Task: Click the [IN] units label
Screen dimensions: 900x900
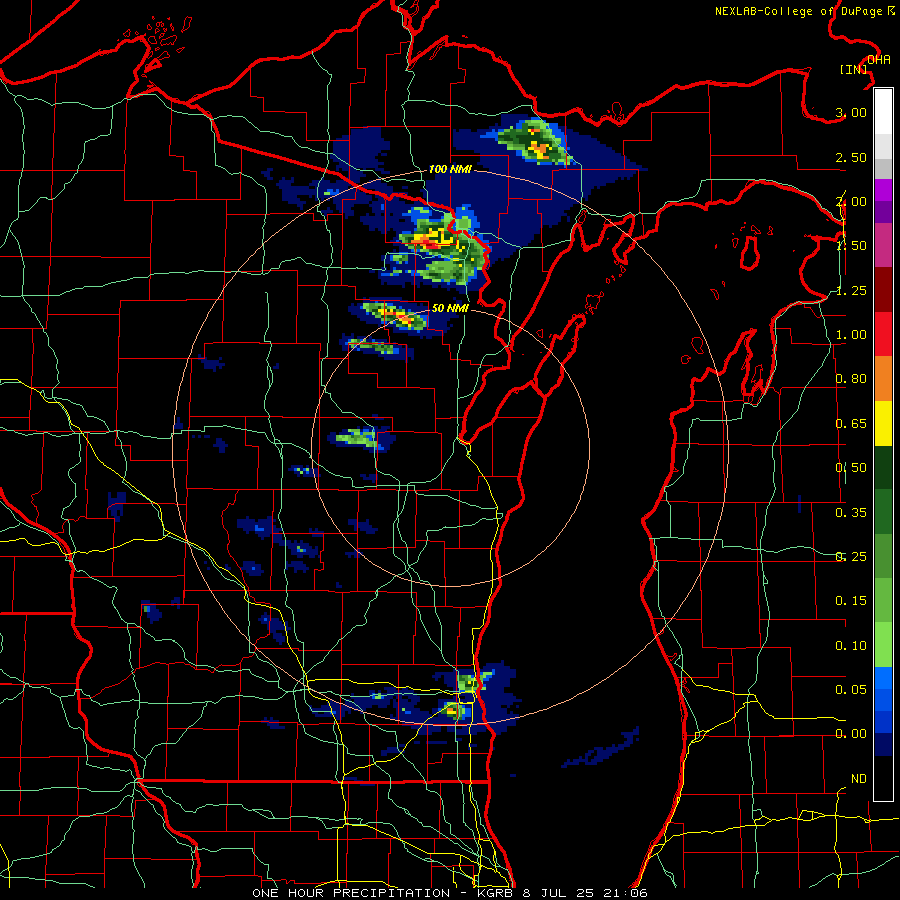Action: click(854, 69)
